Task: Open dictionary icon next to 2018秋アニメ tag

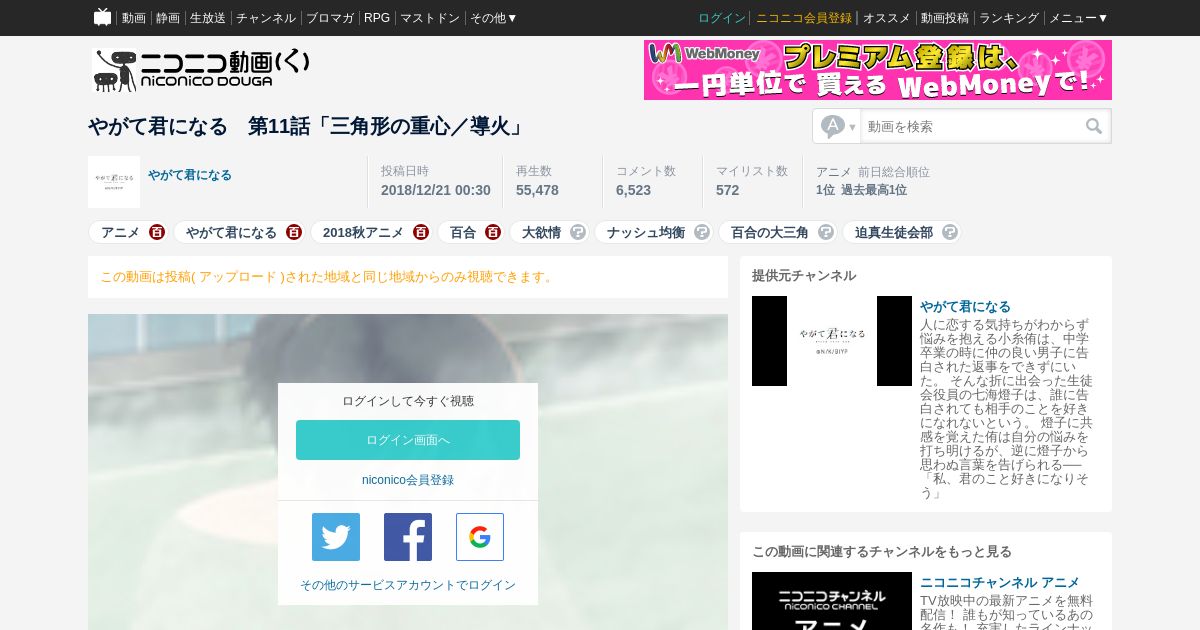Action: click(421, 232)
